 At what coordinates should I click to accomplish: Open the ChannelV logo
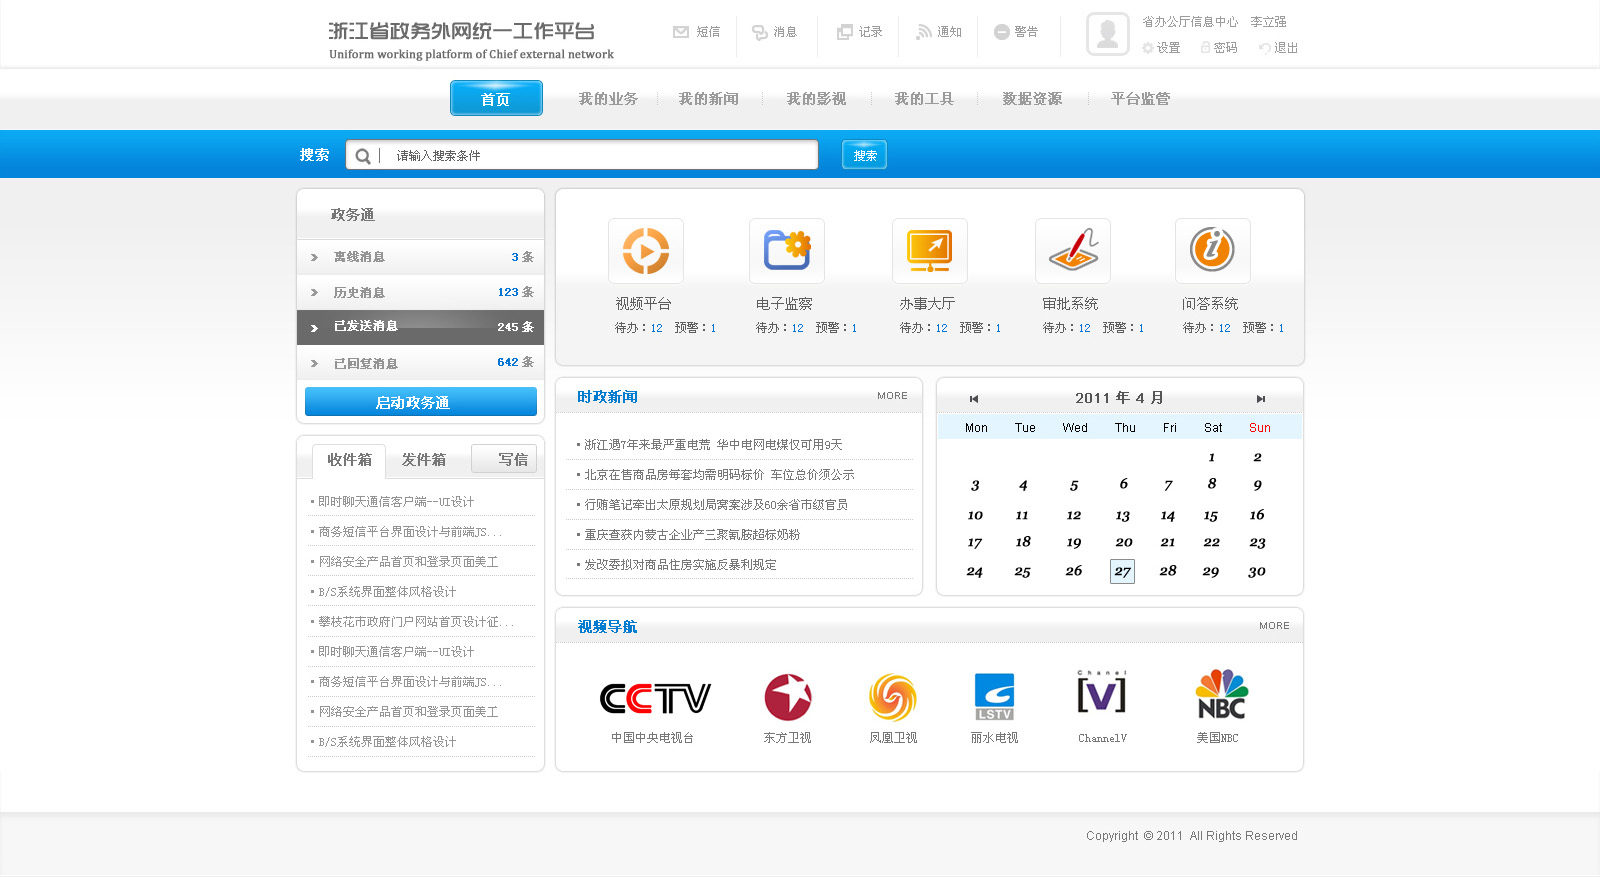(x=1101, y=692)
